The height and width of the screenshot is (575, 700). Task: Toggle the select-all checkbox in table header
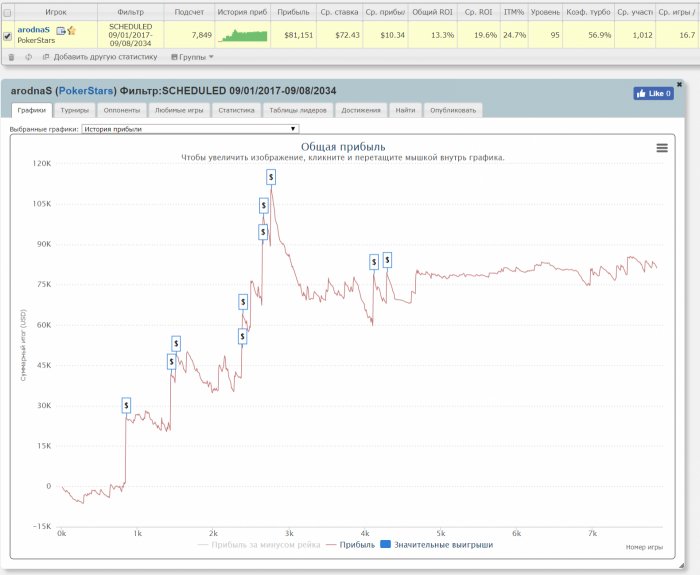pyautogui.click(x=8, y=13)
